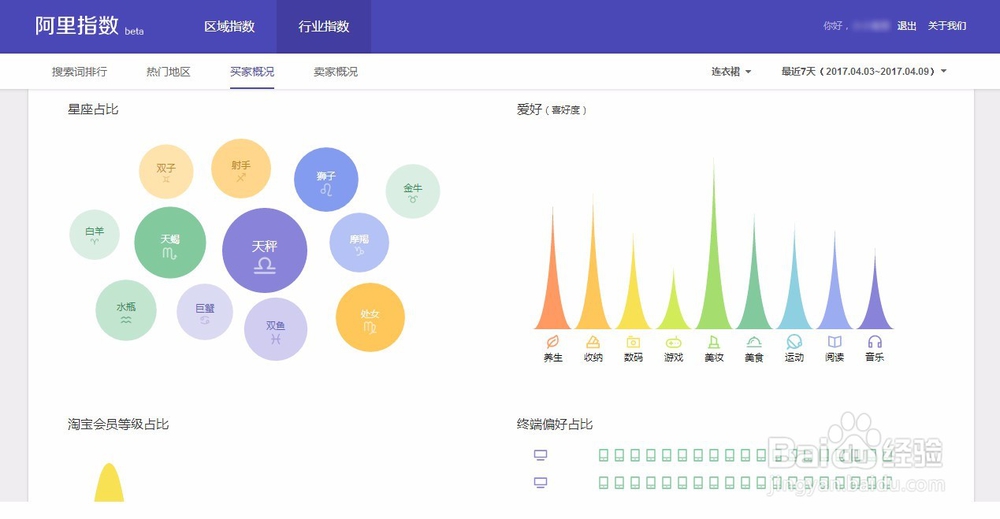Click the 白羊 zodiac bubble

(x=94, y=235)
